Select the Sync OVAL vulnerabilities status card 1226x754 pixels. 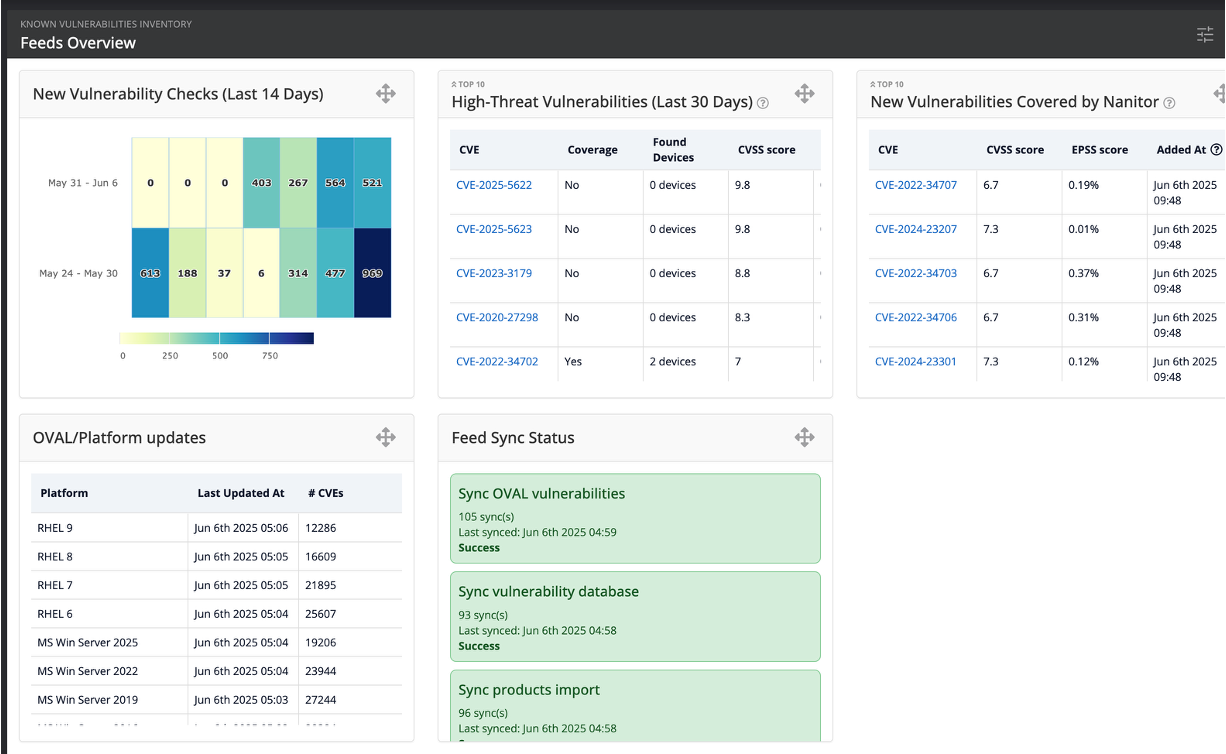pyautogui.click(x=635, y=519)
